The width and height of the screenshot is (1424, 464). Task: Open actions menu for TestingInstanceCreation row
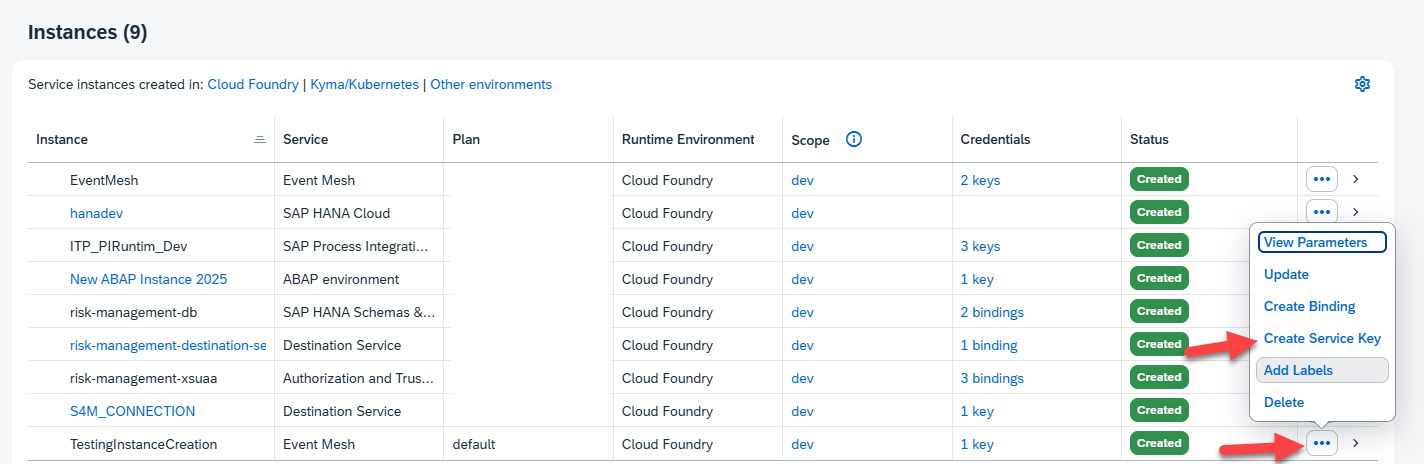1321,443
